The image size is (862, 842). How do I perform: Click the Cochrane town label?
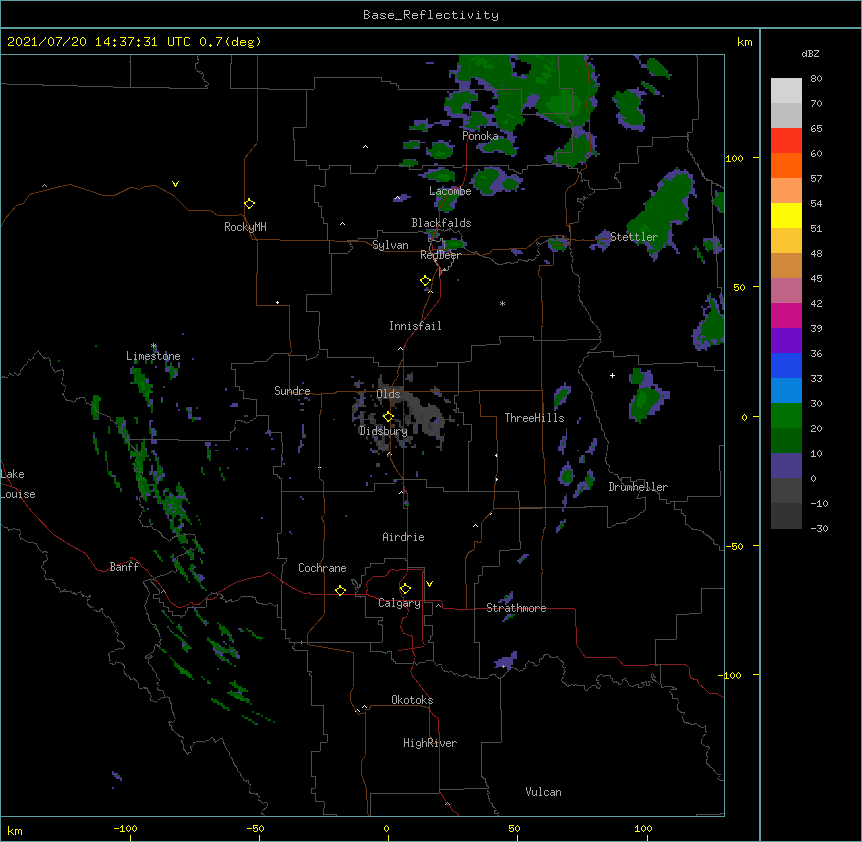tap(322, 568)
